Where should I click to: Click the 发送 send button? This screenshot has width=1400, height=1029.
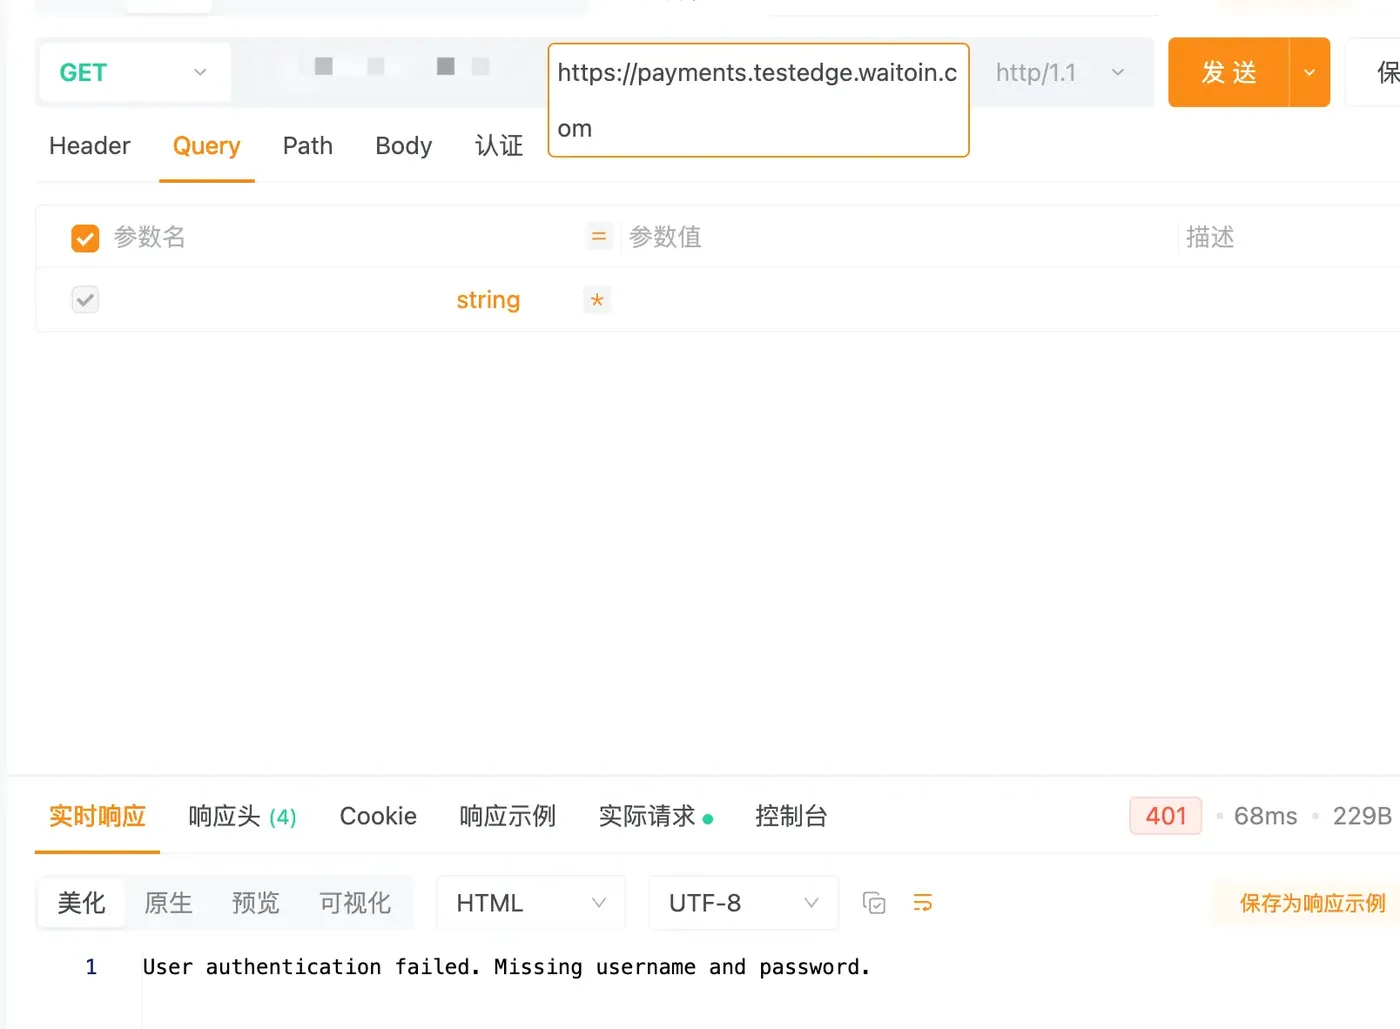pyautogui.click(x=1229, y=73)
